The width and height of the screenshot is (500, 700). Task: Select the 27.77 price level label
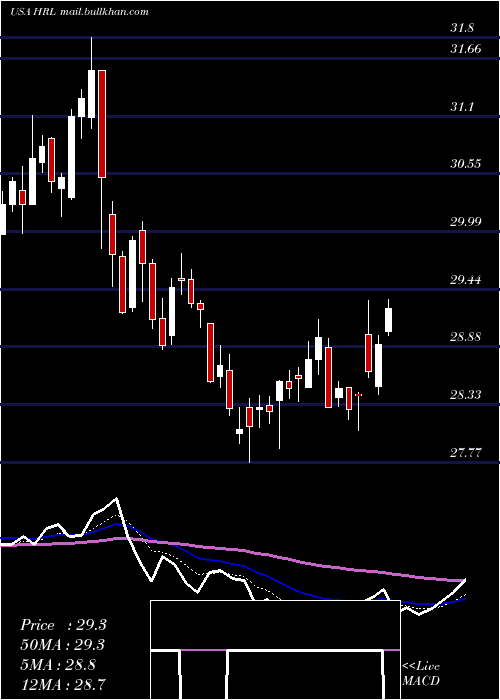coord(466,453)
